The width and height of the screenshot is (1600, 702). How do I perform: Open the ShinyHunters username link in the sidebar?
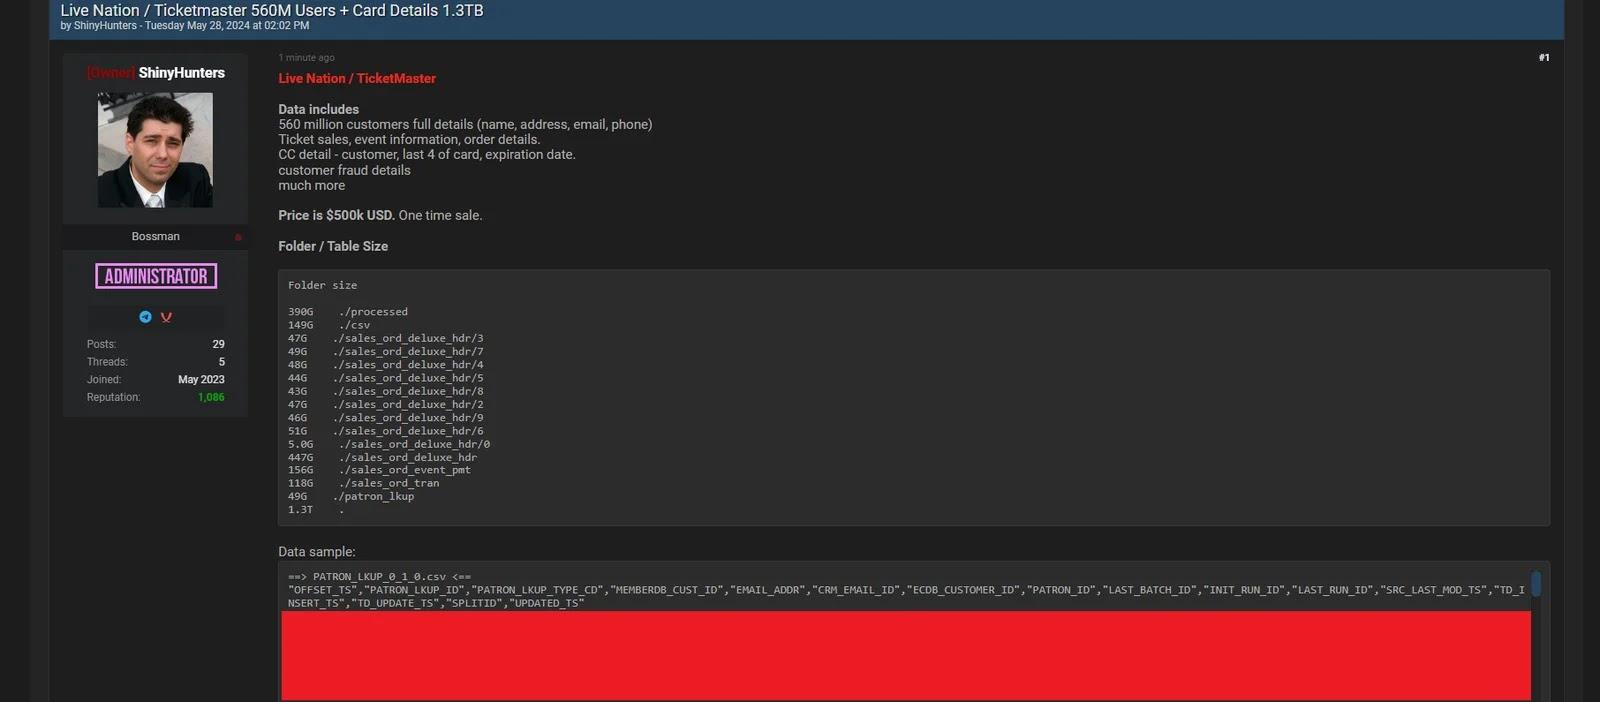181,72
